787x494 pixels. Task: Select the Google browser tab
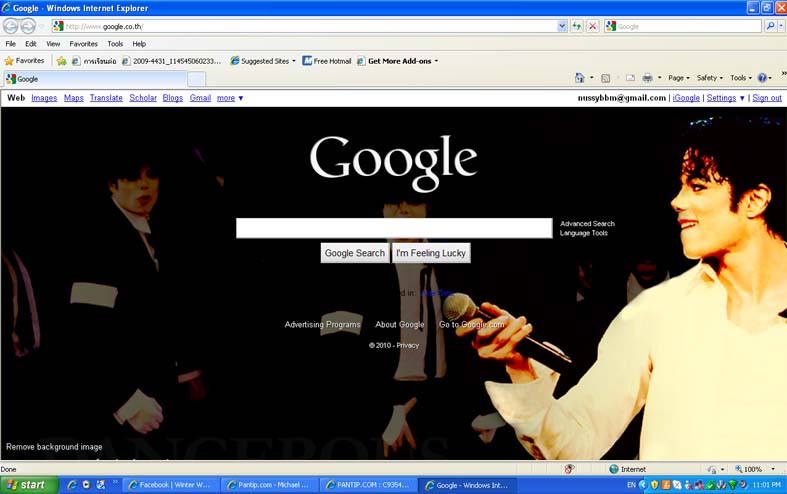[95, 79]
